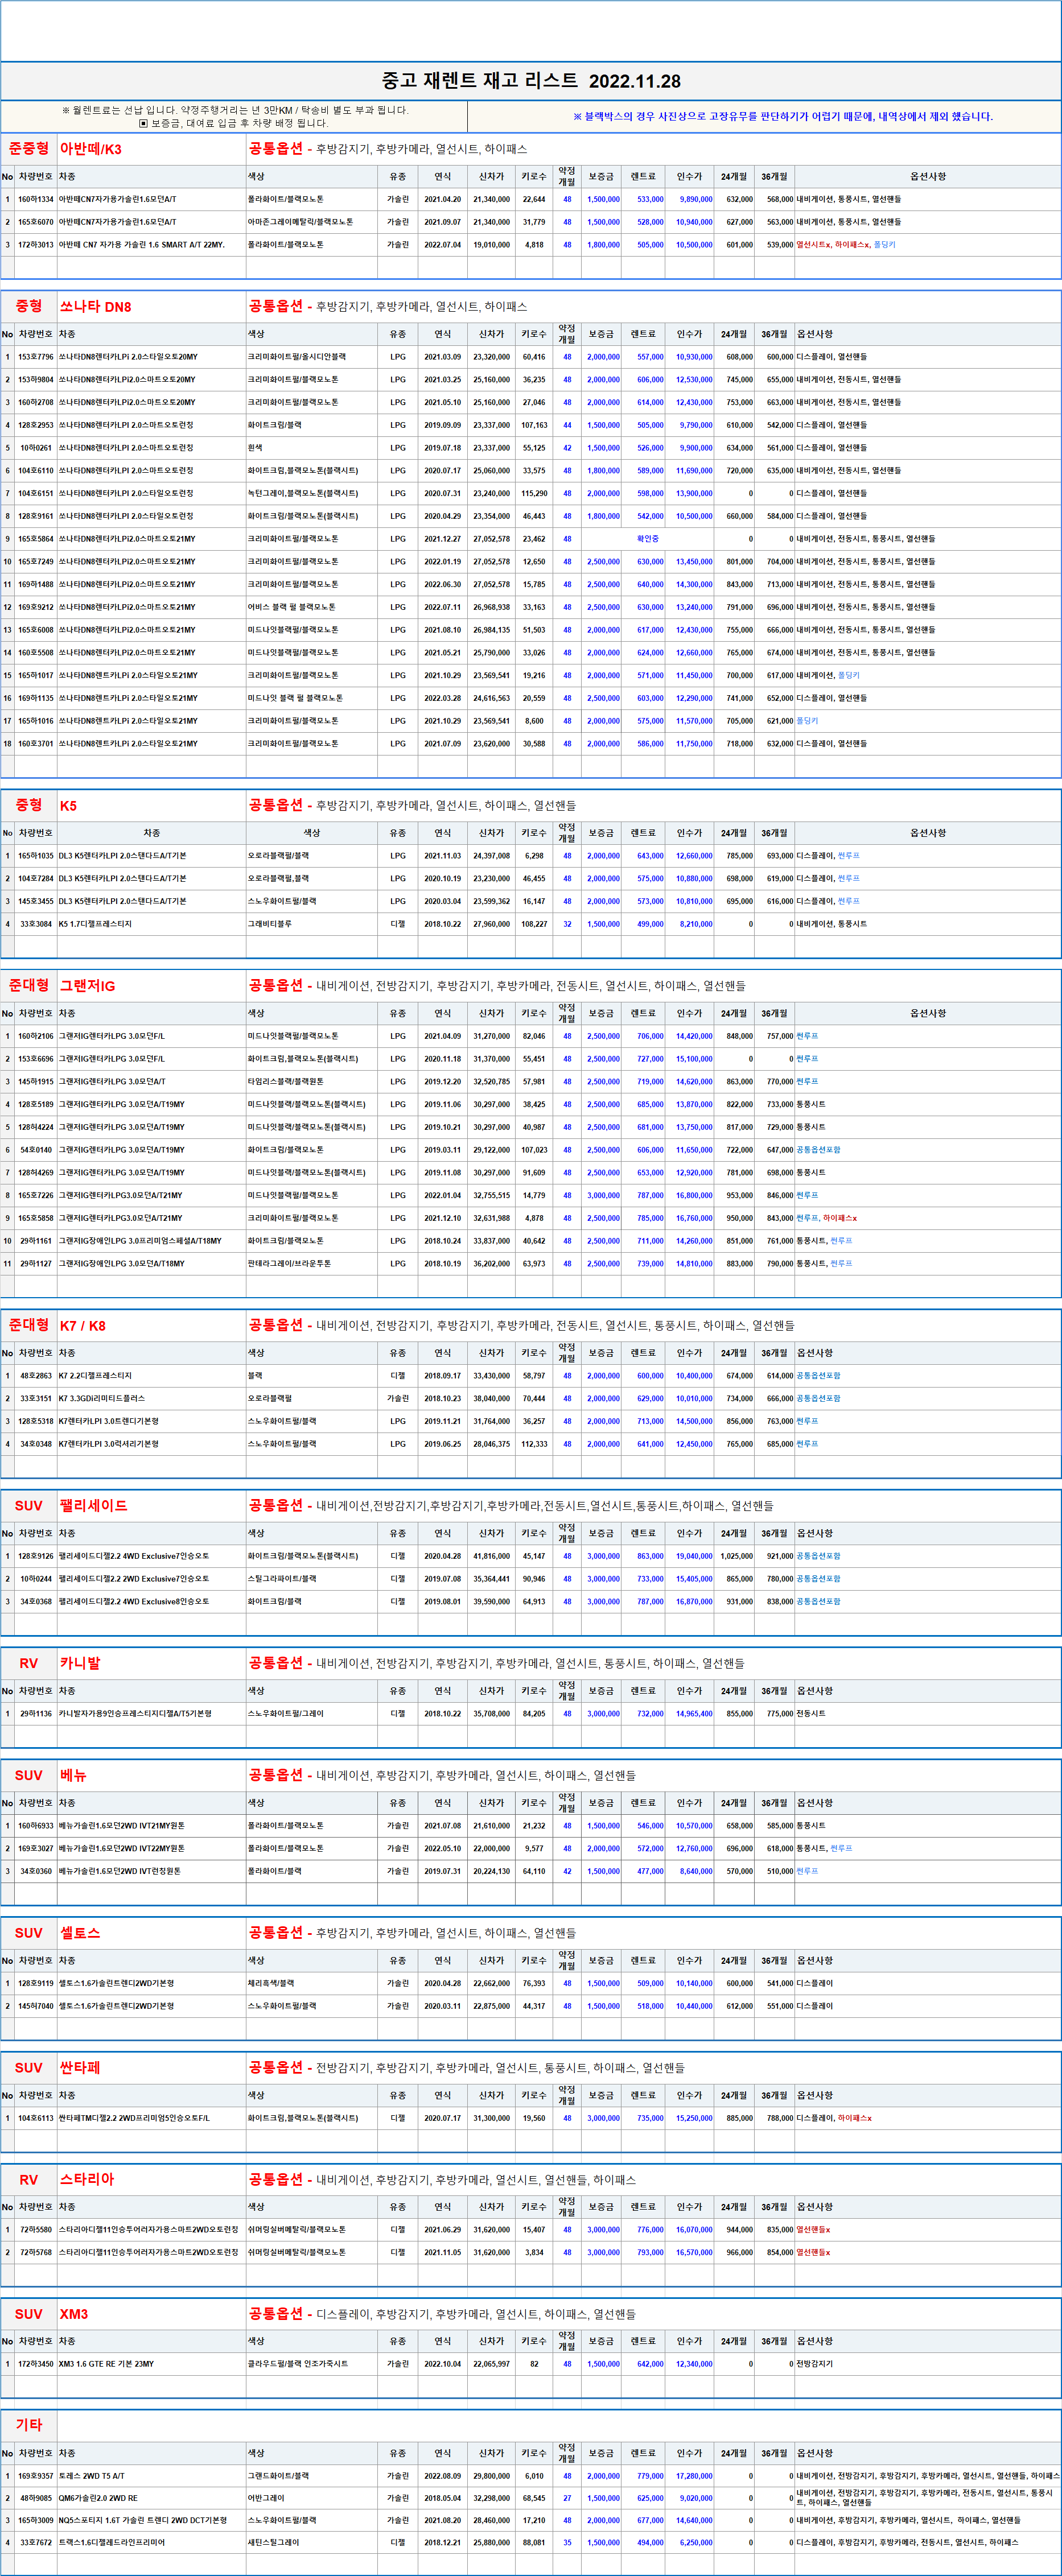The image size is (1062, 2576).
Task: Select plate number 165하1035
Action: pyautogui.click(x=36, y=856)
